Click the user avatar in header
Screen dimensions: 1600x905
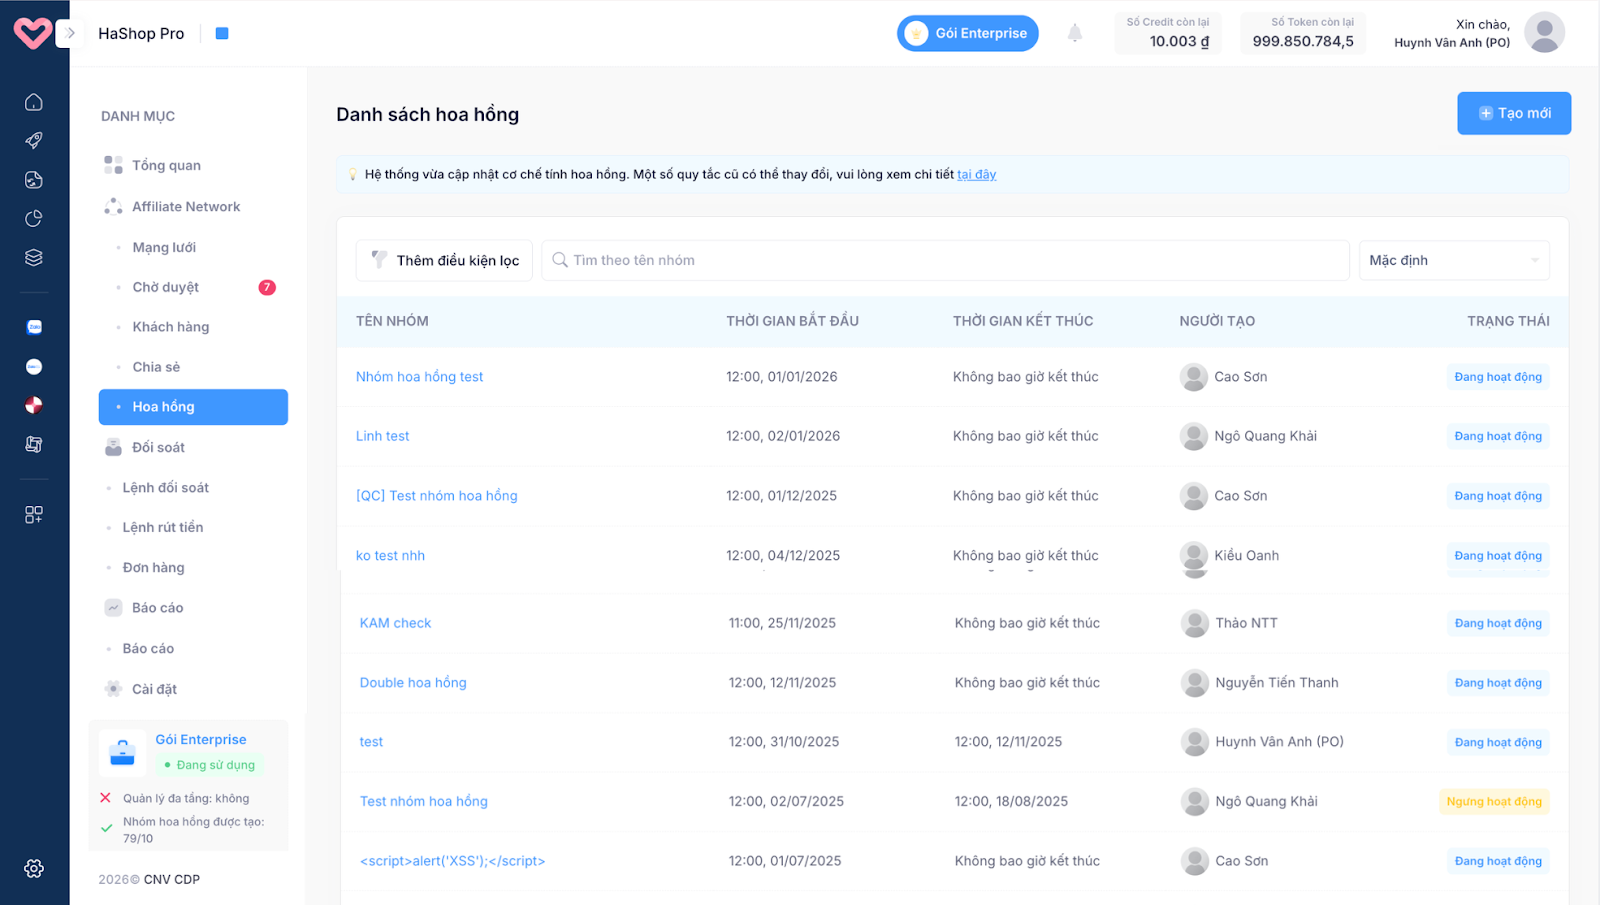tap(1544, 33)
